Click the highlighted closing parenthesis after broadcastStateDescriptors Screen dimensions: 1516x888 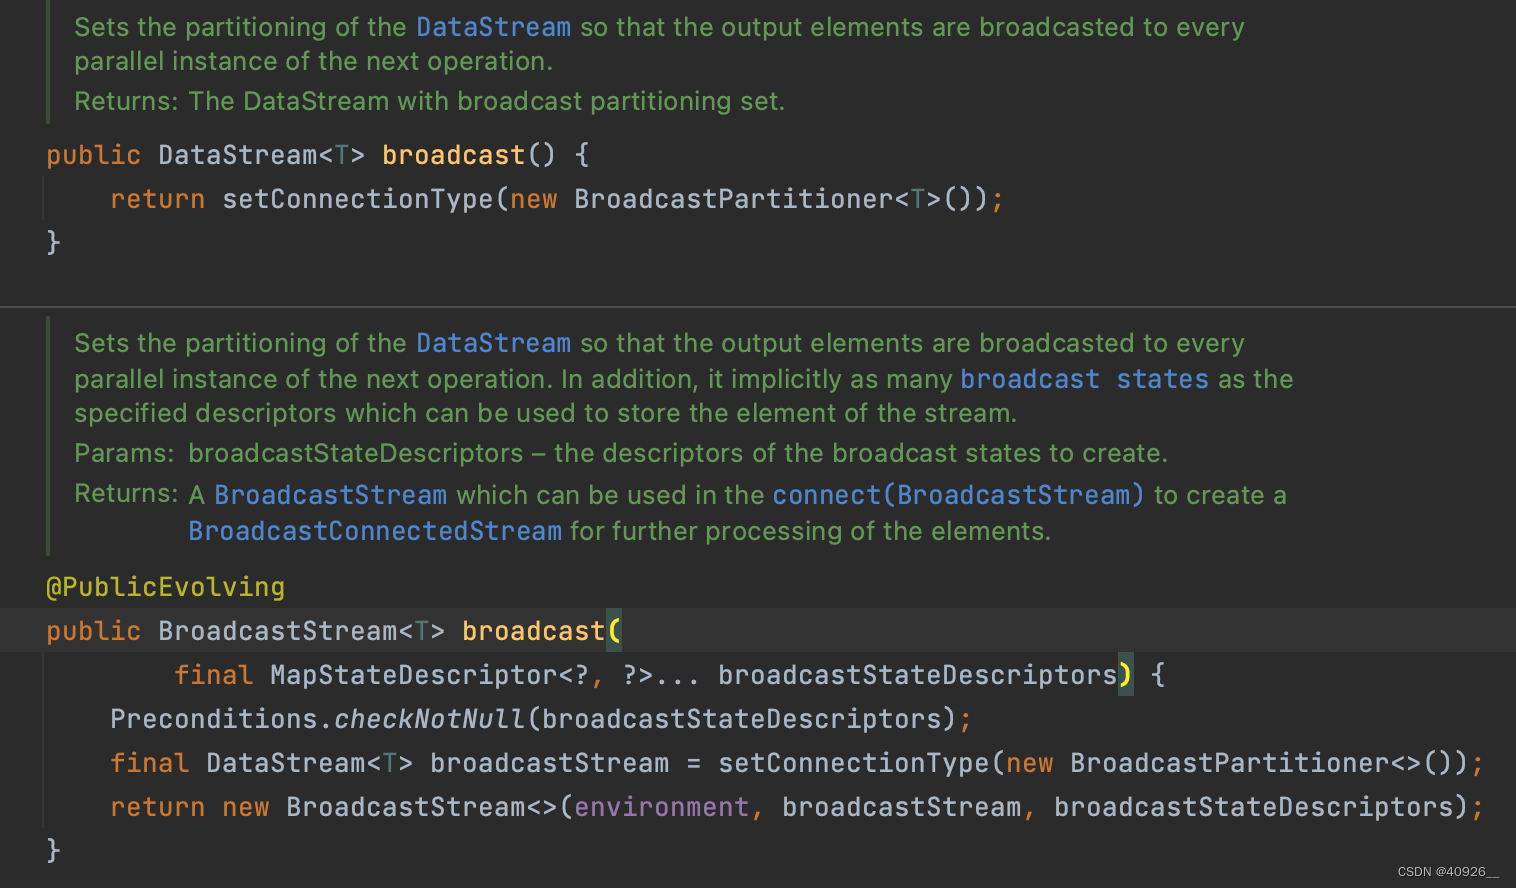[1125, 675]
